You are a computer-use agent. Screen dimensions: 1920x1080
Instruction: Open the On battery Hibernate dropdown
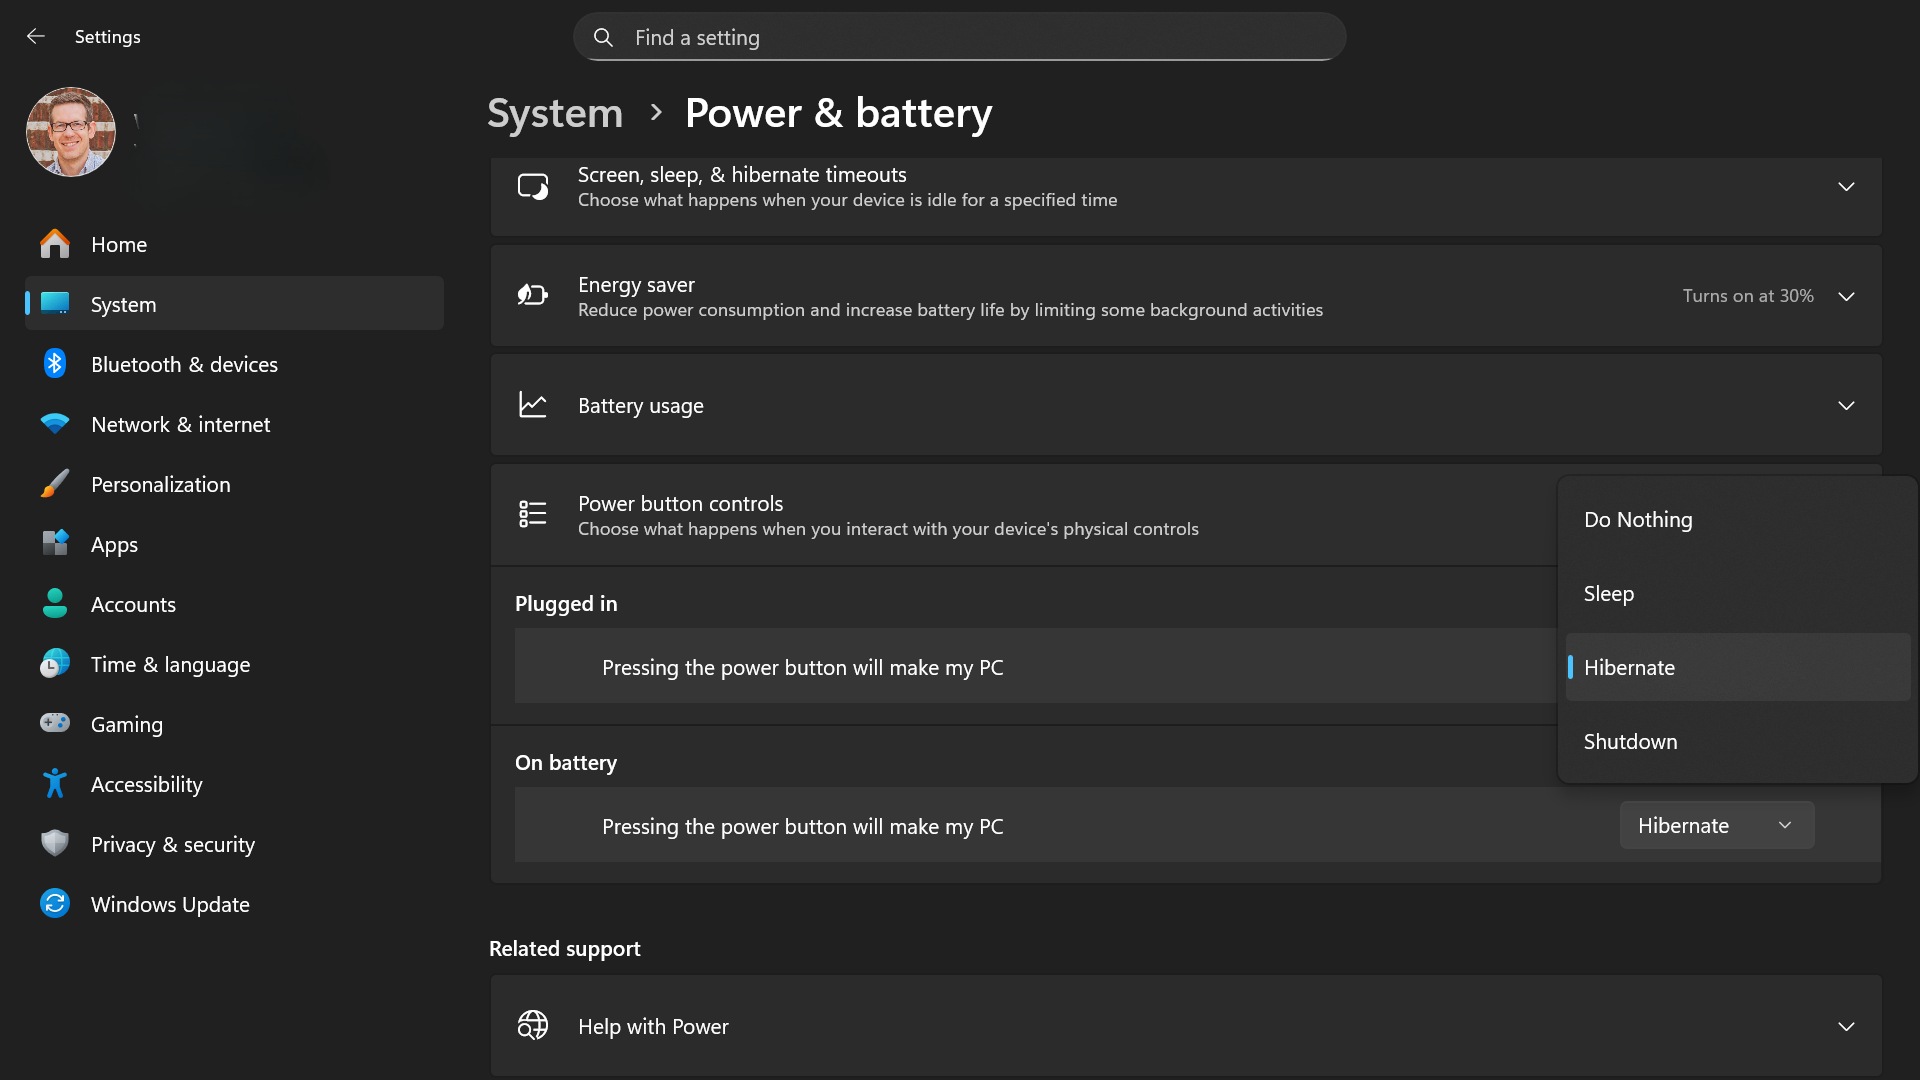coord(1716,826)
